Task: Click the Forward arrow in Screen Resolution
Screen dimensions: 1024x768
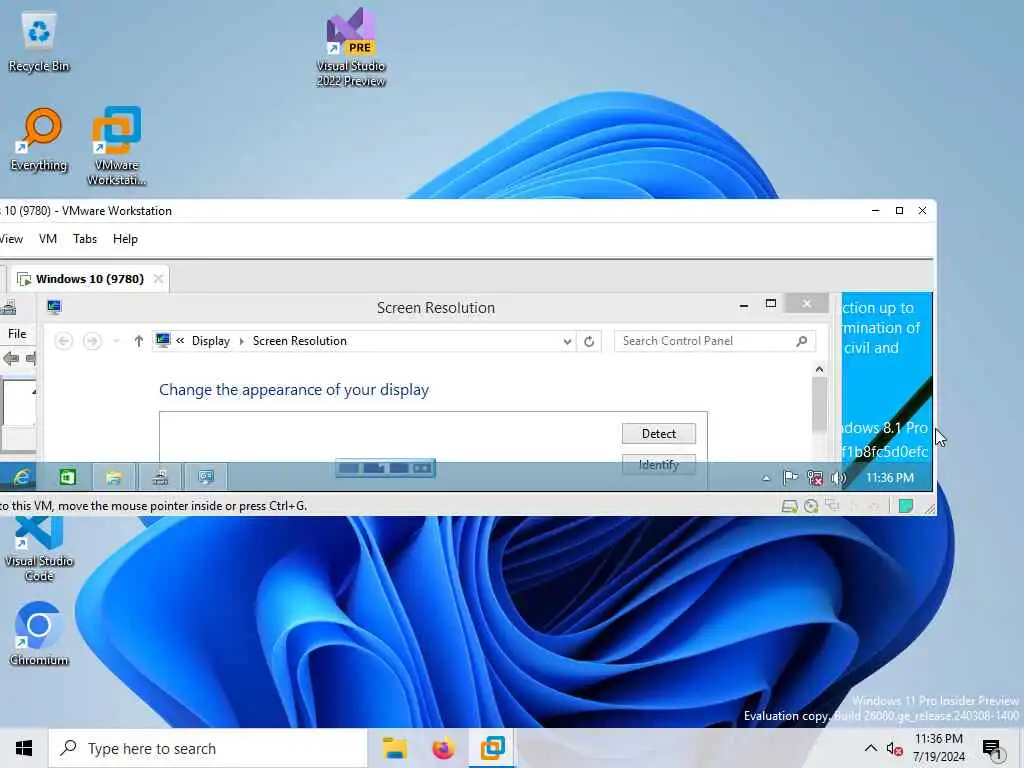Action: (x=92, y=341)
